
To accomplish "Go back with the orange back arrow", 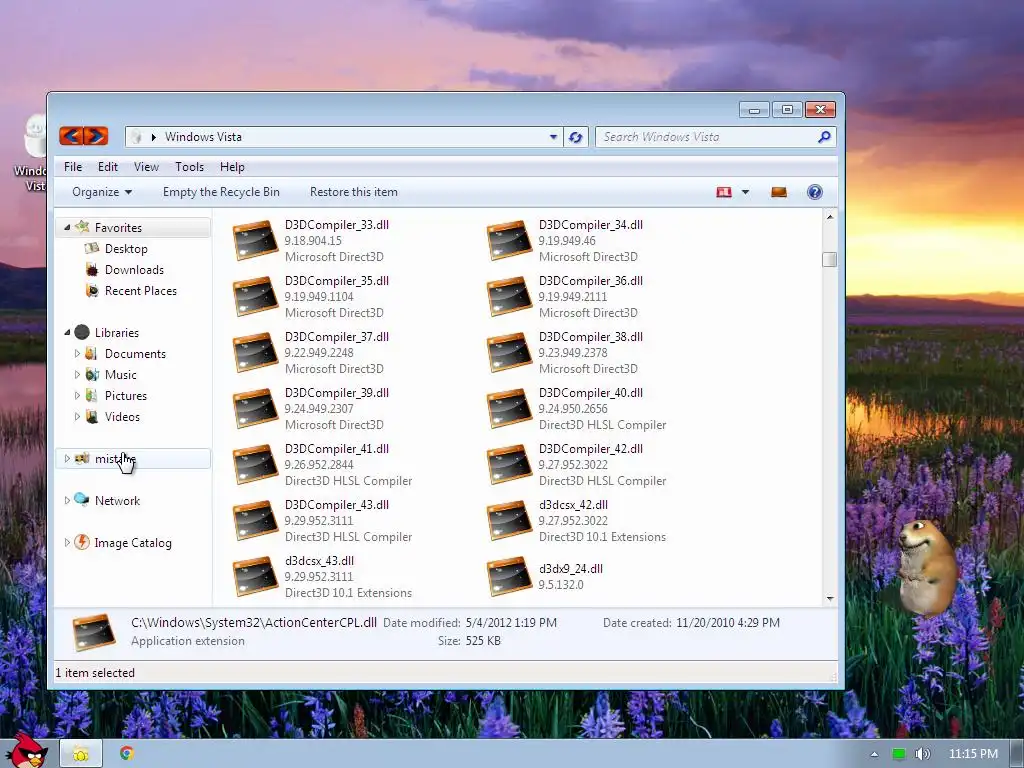I will 71,136.
